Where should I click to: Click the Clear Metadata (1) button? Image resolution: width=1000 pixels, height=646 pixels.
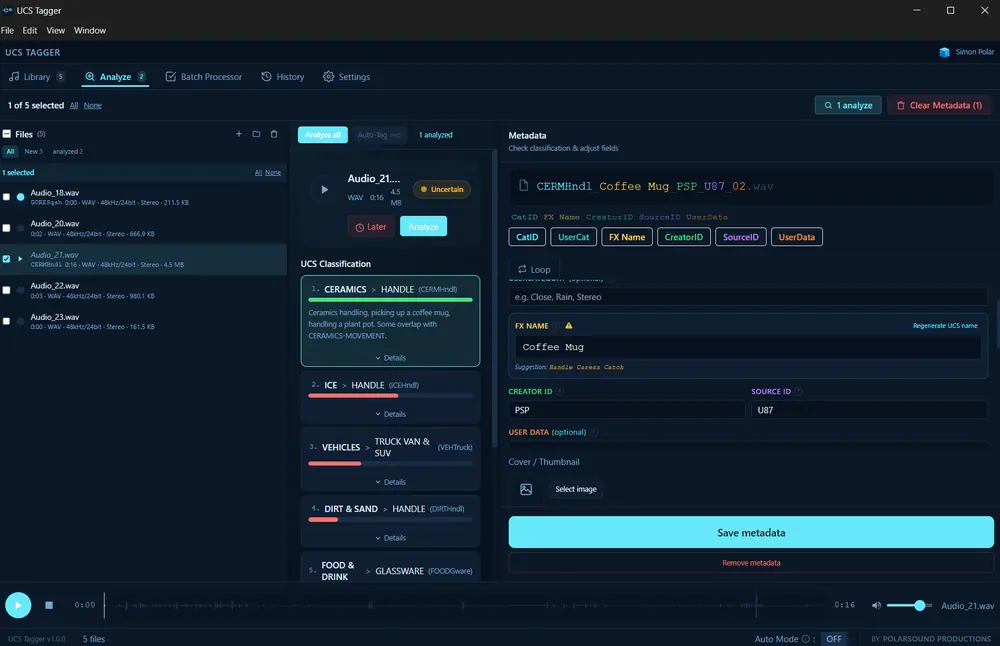click(x=939, y=105)
